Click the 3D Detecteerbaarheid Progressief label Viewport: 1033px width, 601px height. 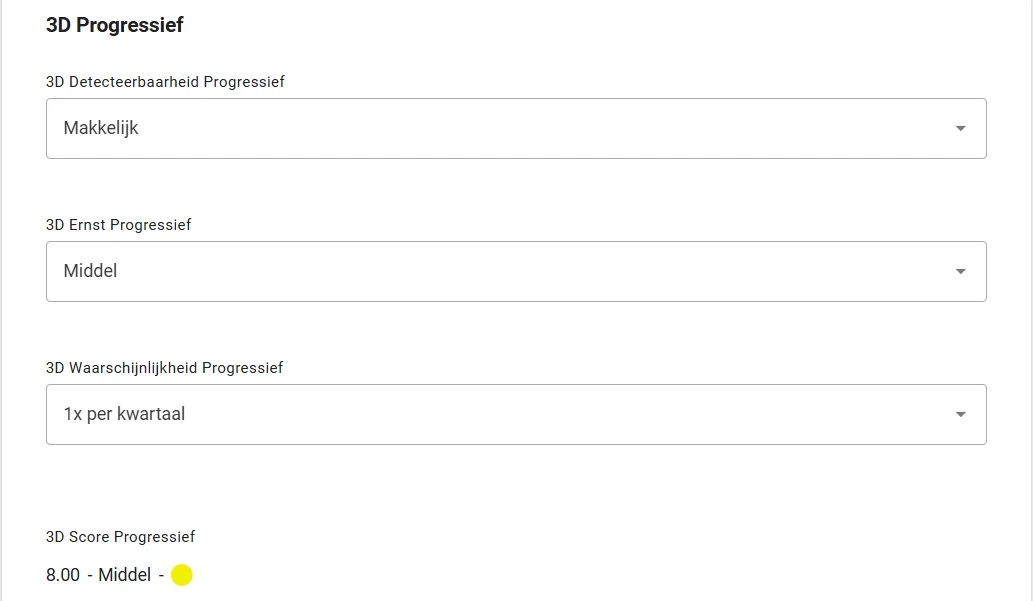[x=165, y=82]
